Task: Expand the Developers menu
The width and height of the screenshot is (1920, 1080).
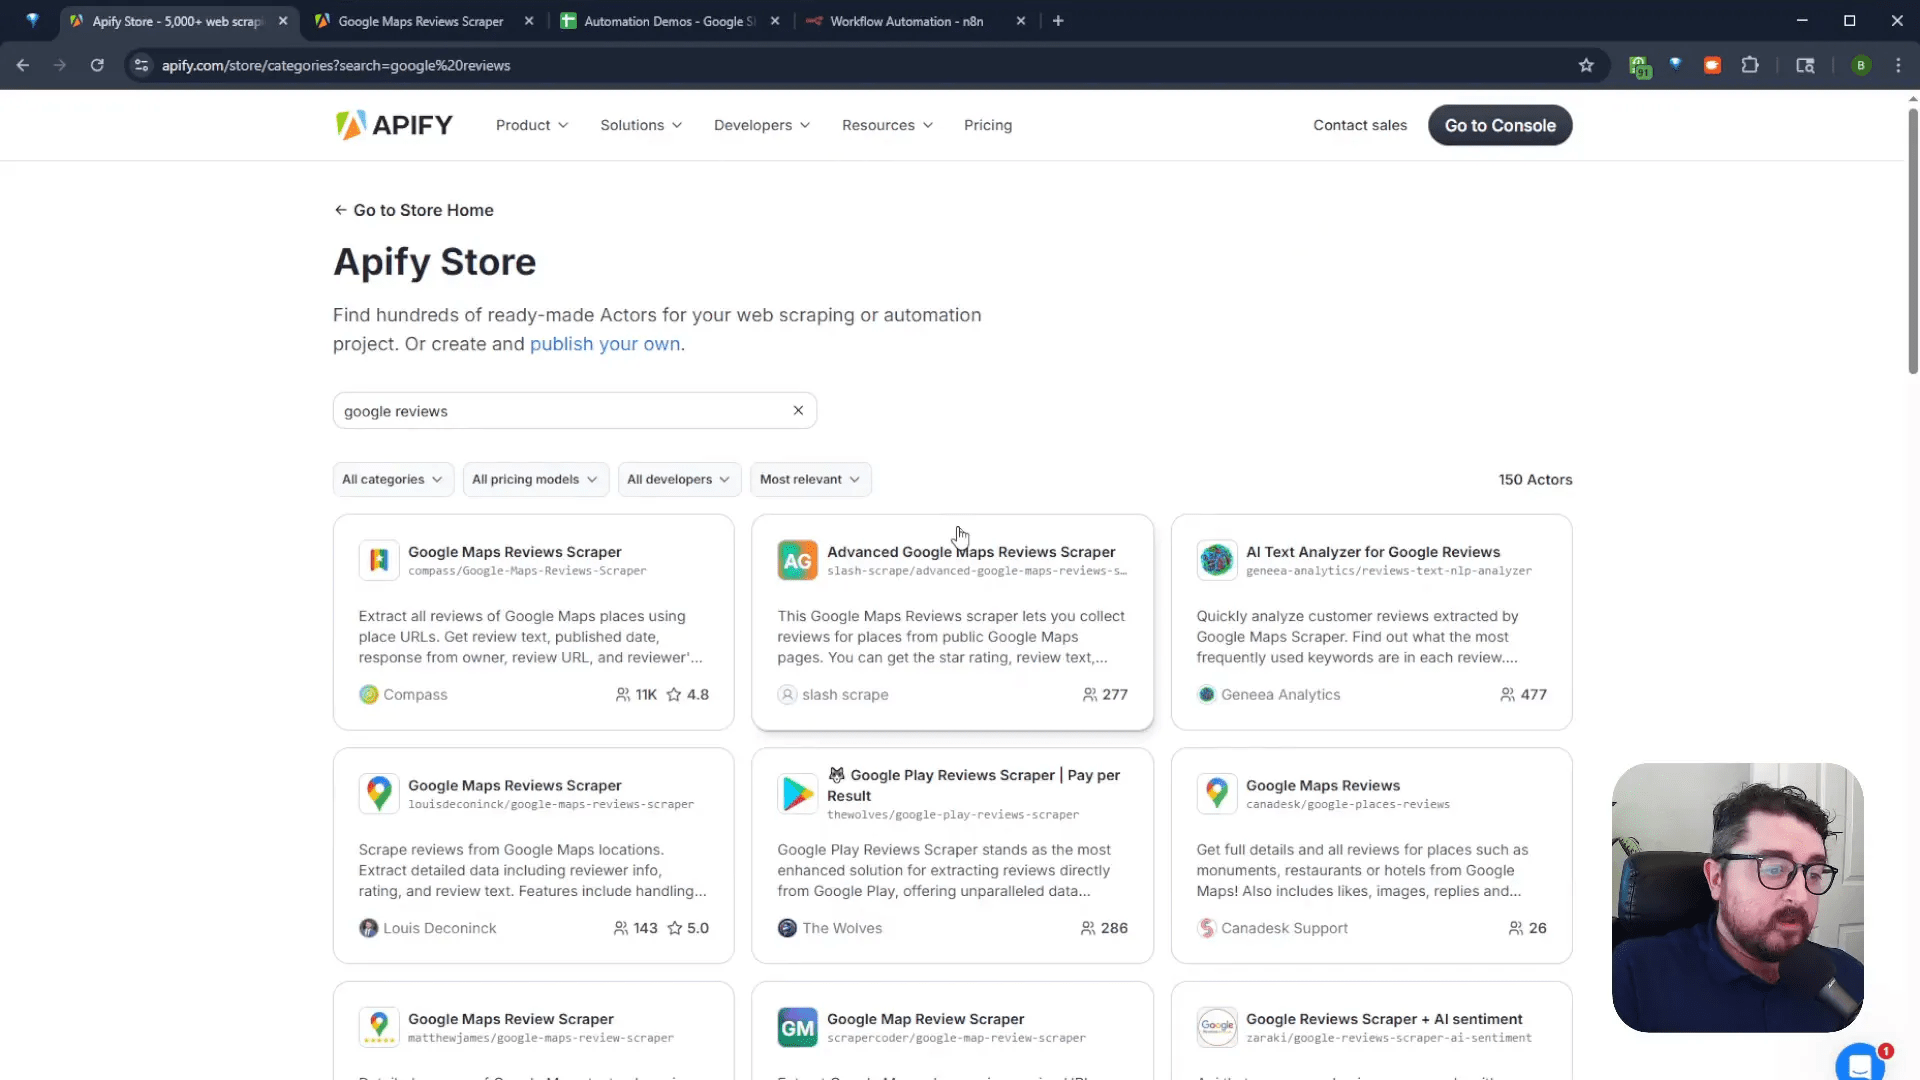Action: pyautogui.click(x=762, y=125)
